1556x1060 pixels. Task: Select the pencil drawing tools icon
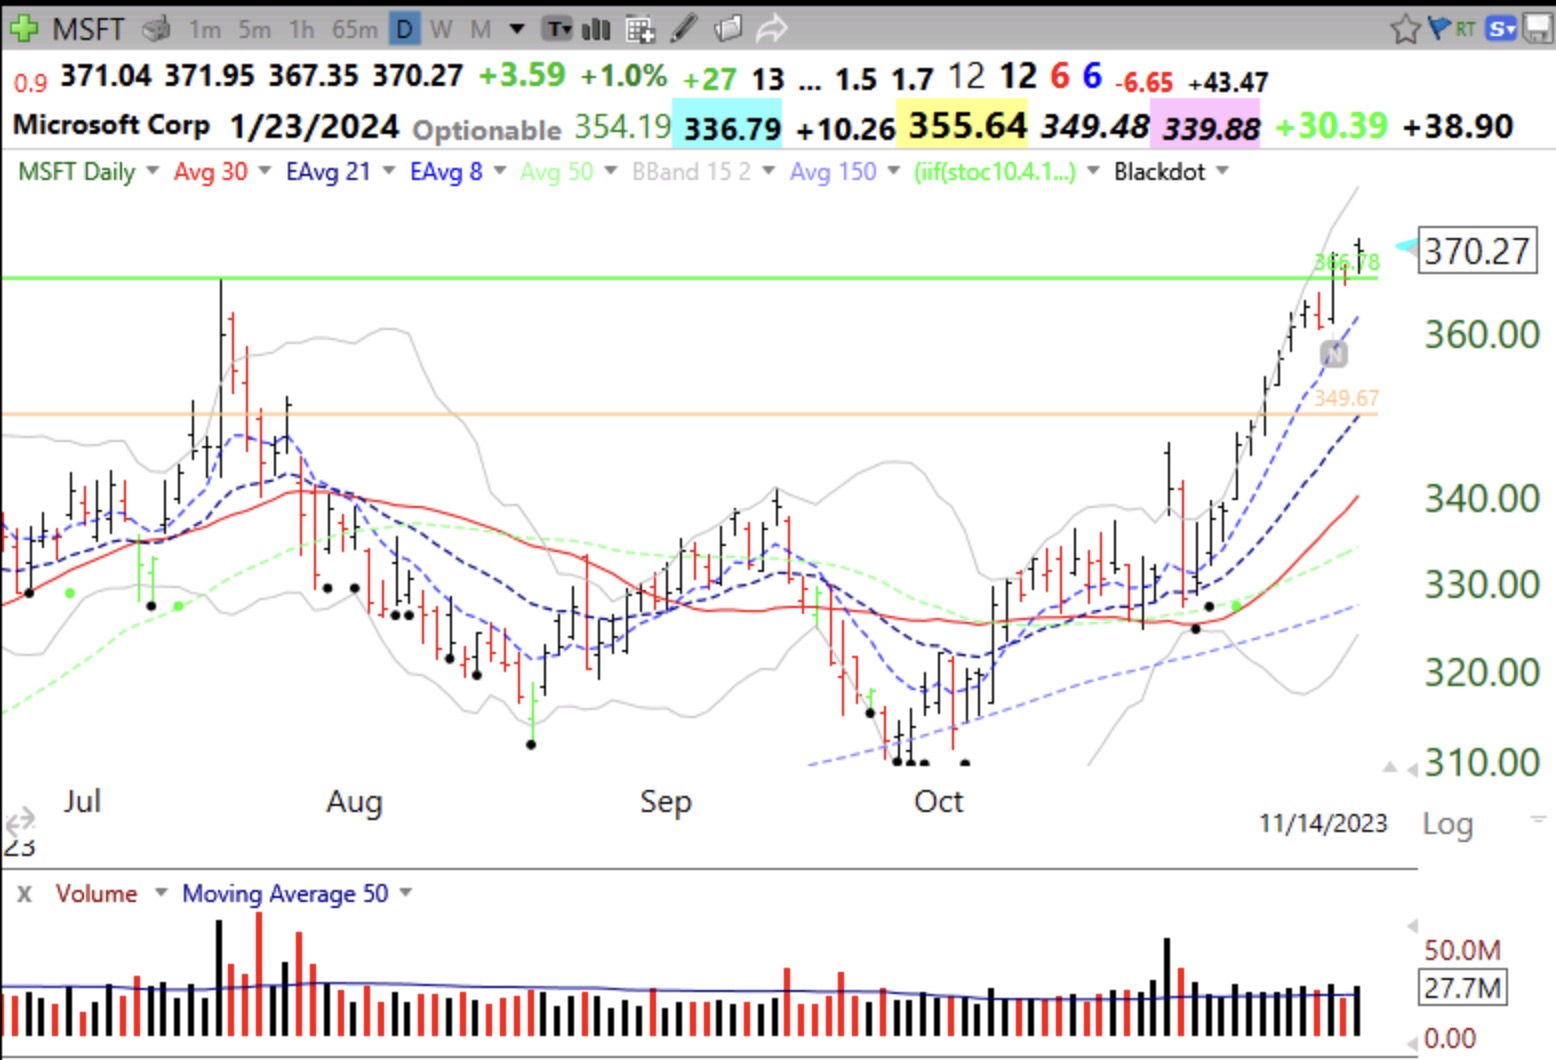pyautogui.click(x=684, y=29)
